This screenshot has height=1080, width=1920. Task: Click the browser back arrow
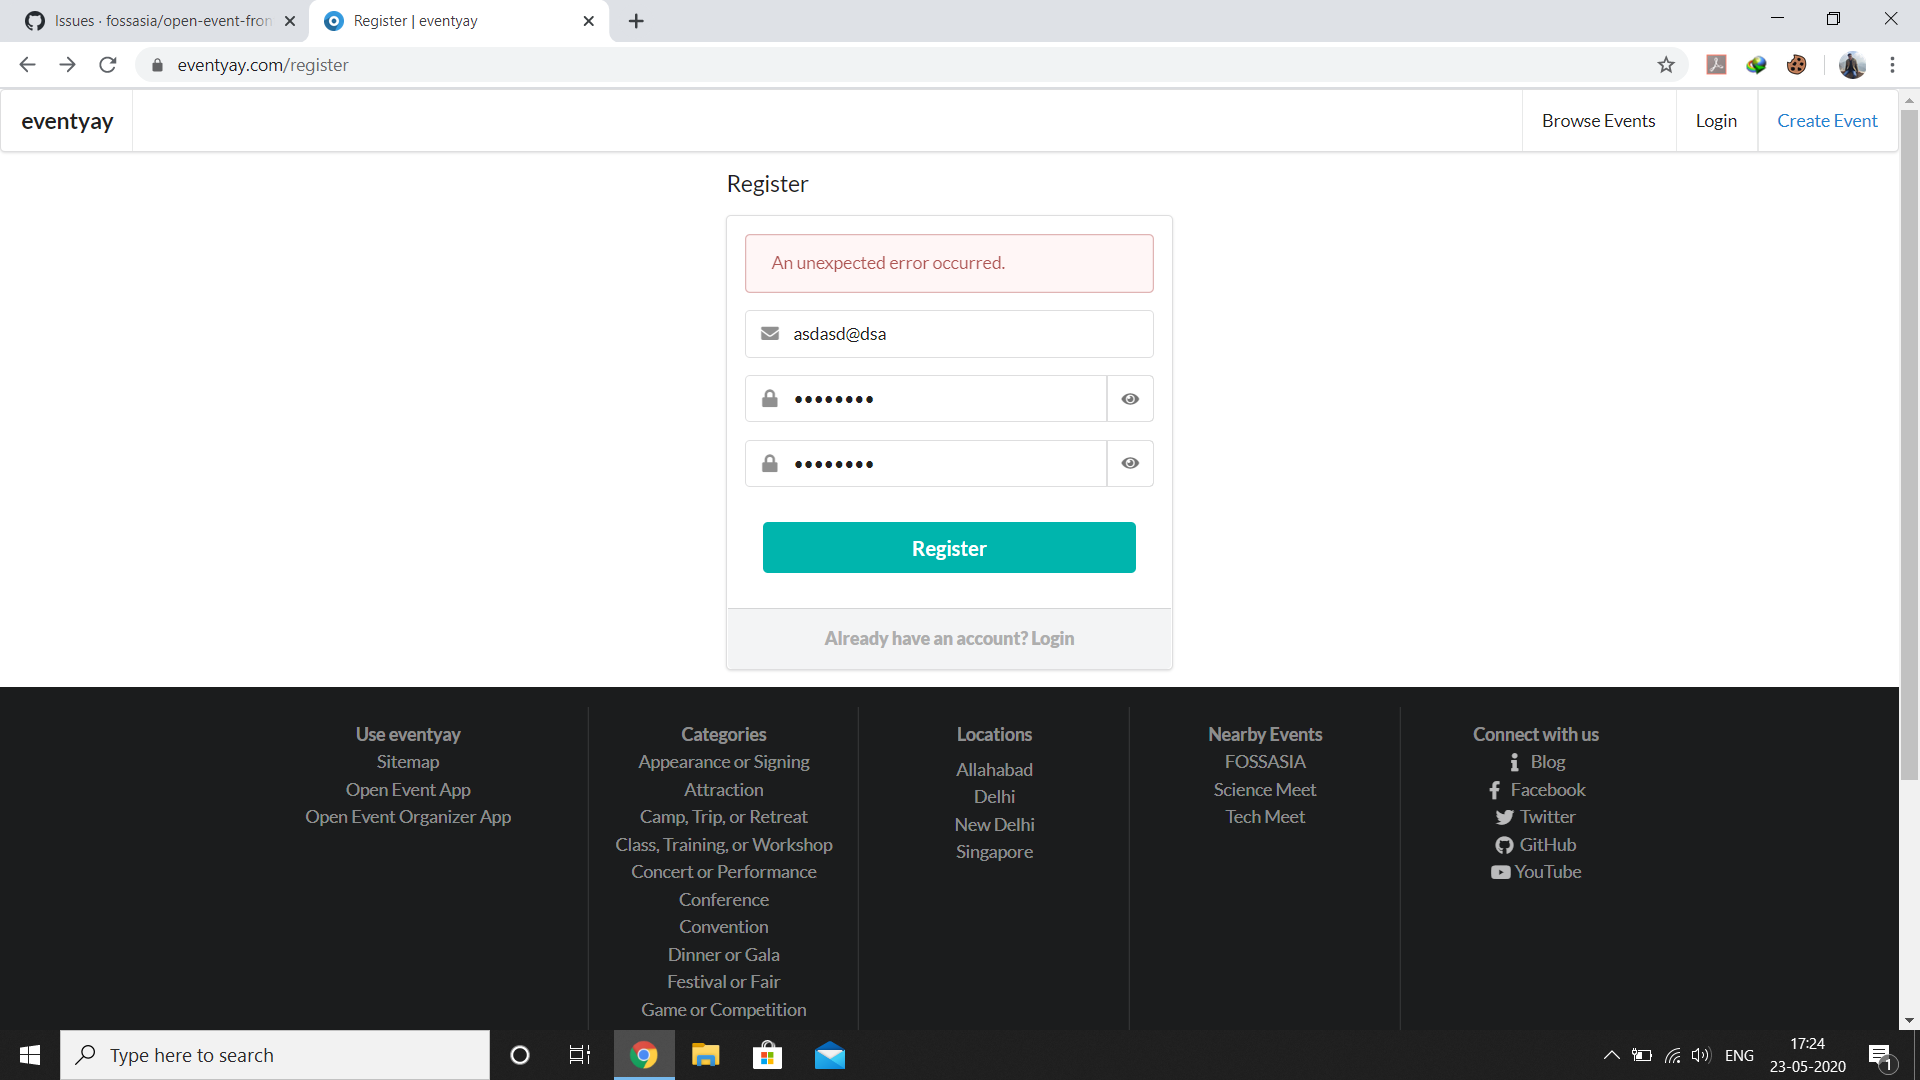tap(27, 65)
